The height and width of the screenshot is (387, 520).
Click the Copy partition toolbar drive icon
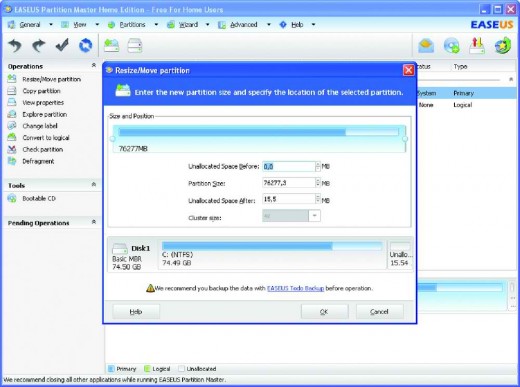[135, 45]
